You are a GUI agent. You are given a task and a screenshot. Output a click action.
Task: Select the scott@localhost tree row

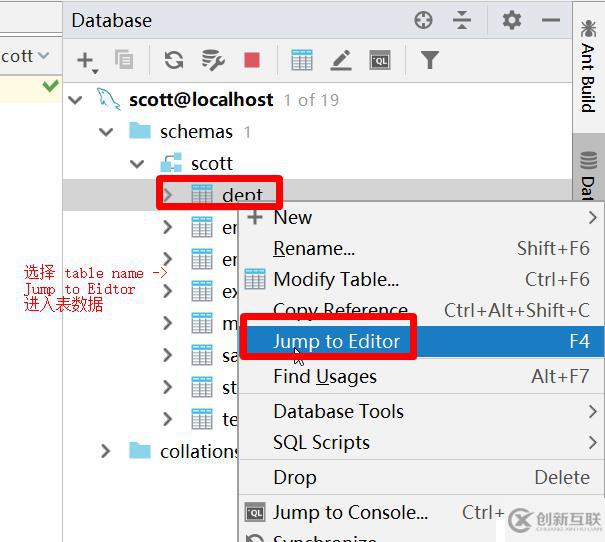317,100
